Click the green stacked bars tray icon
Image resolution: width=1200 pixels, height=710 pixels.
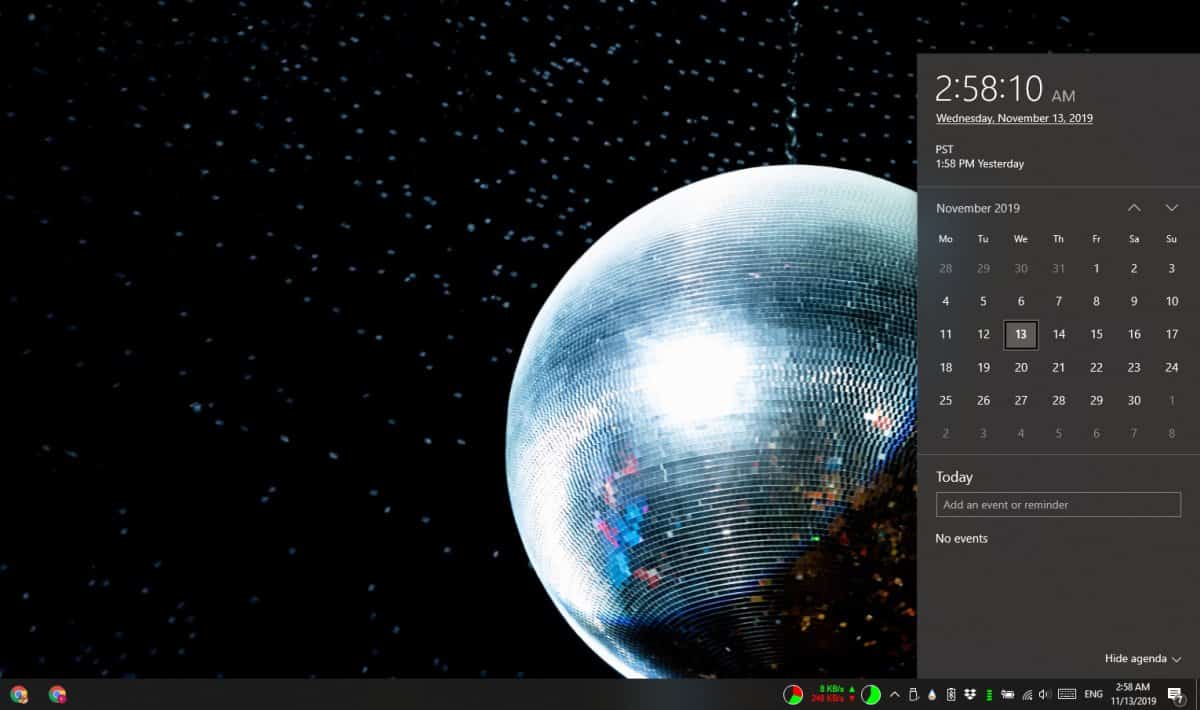click(x=989, y=695)
